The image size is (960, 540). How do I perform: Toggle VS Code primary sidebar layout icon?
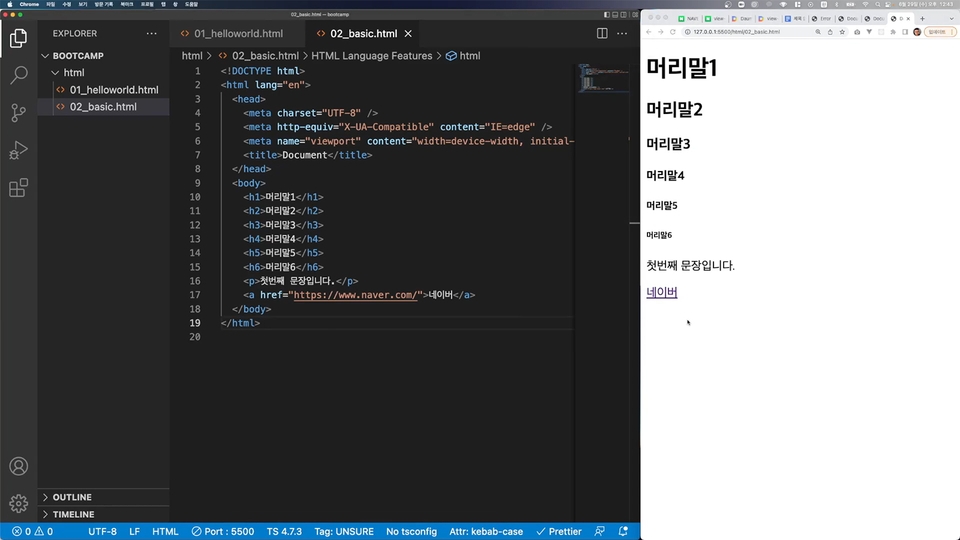(x=607, y=14)
